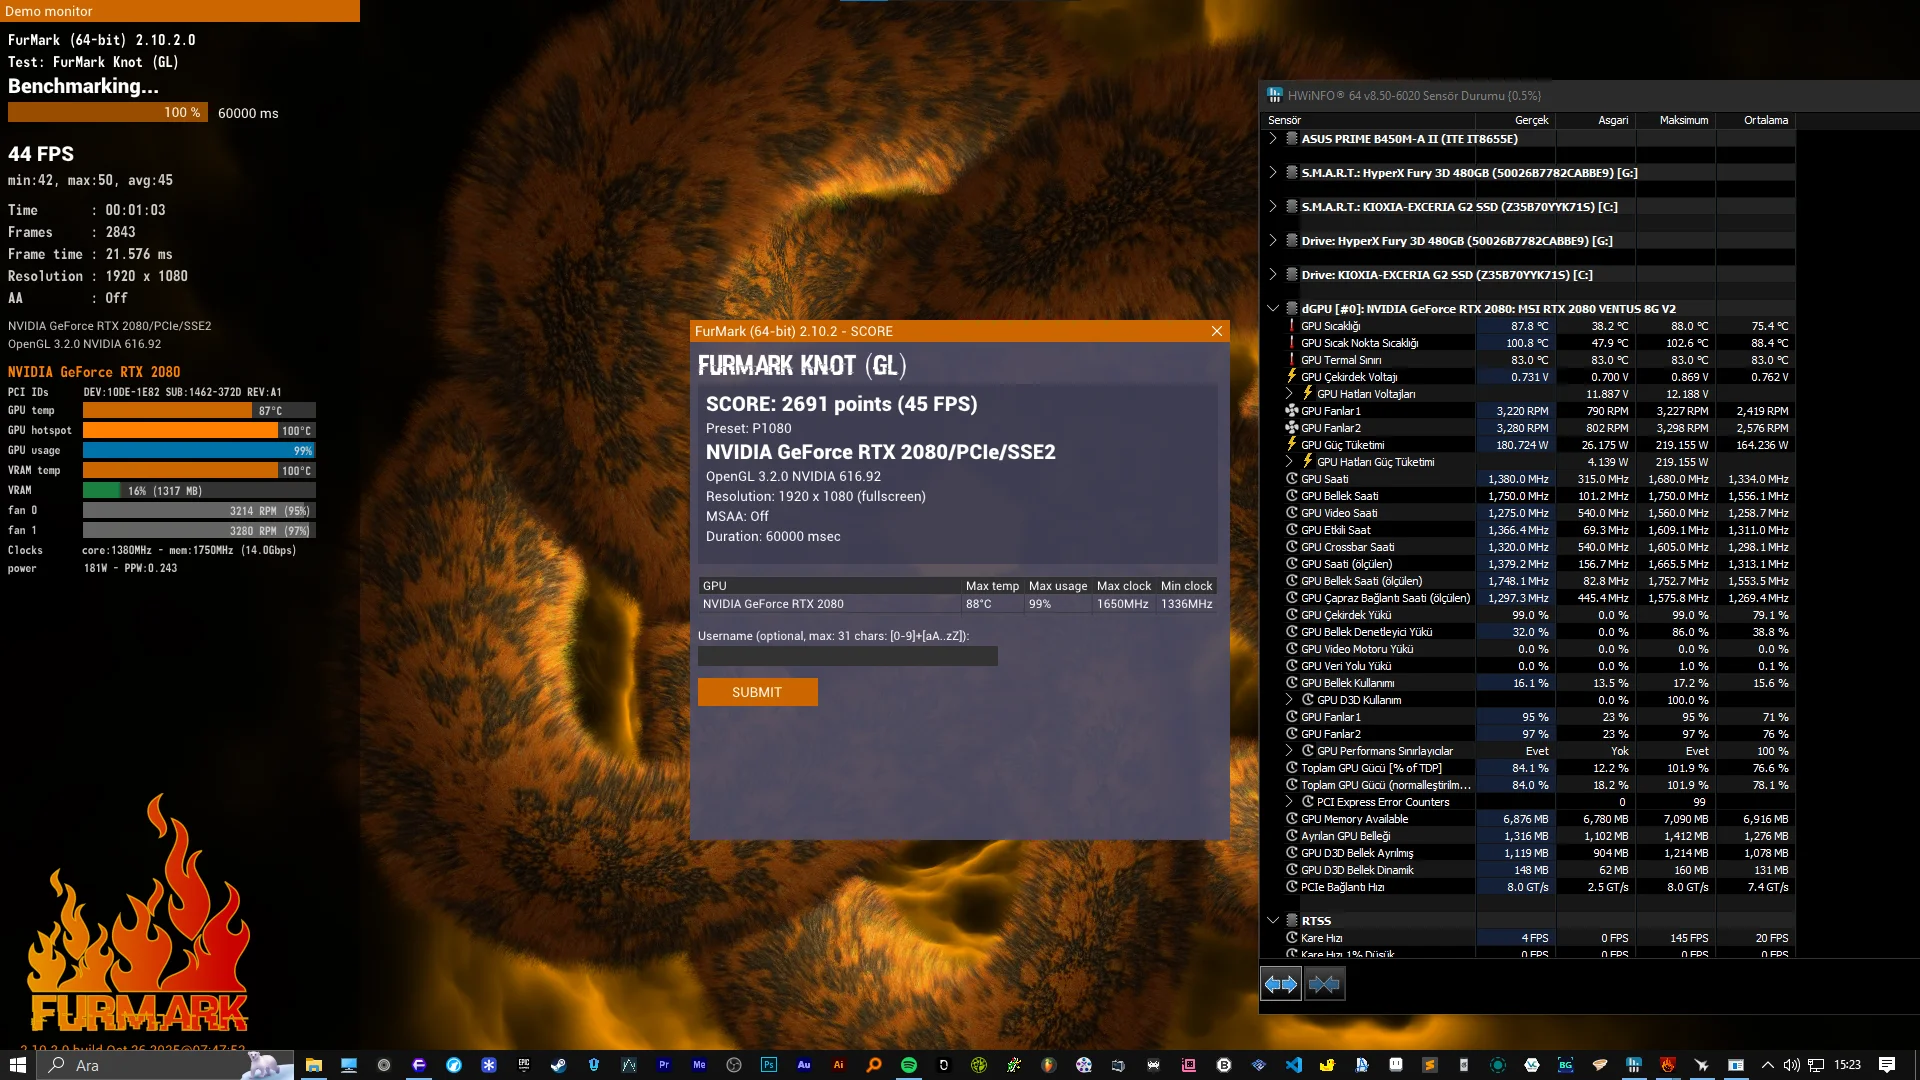Viewport: 1920px width, 1080px height.
Task: Click the Asgari column header
Action: (x=1595, y=120)
